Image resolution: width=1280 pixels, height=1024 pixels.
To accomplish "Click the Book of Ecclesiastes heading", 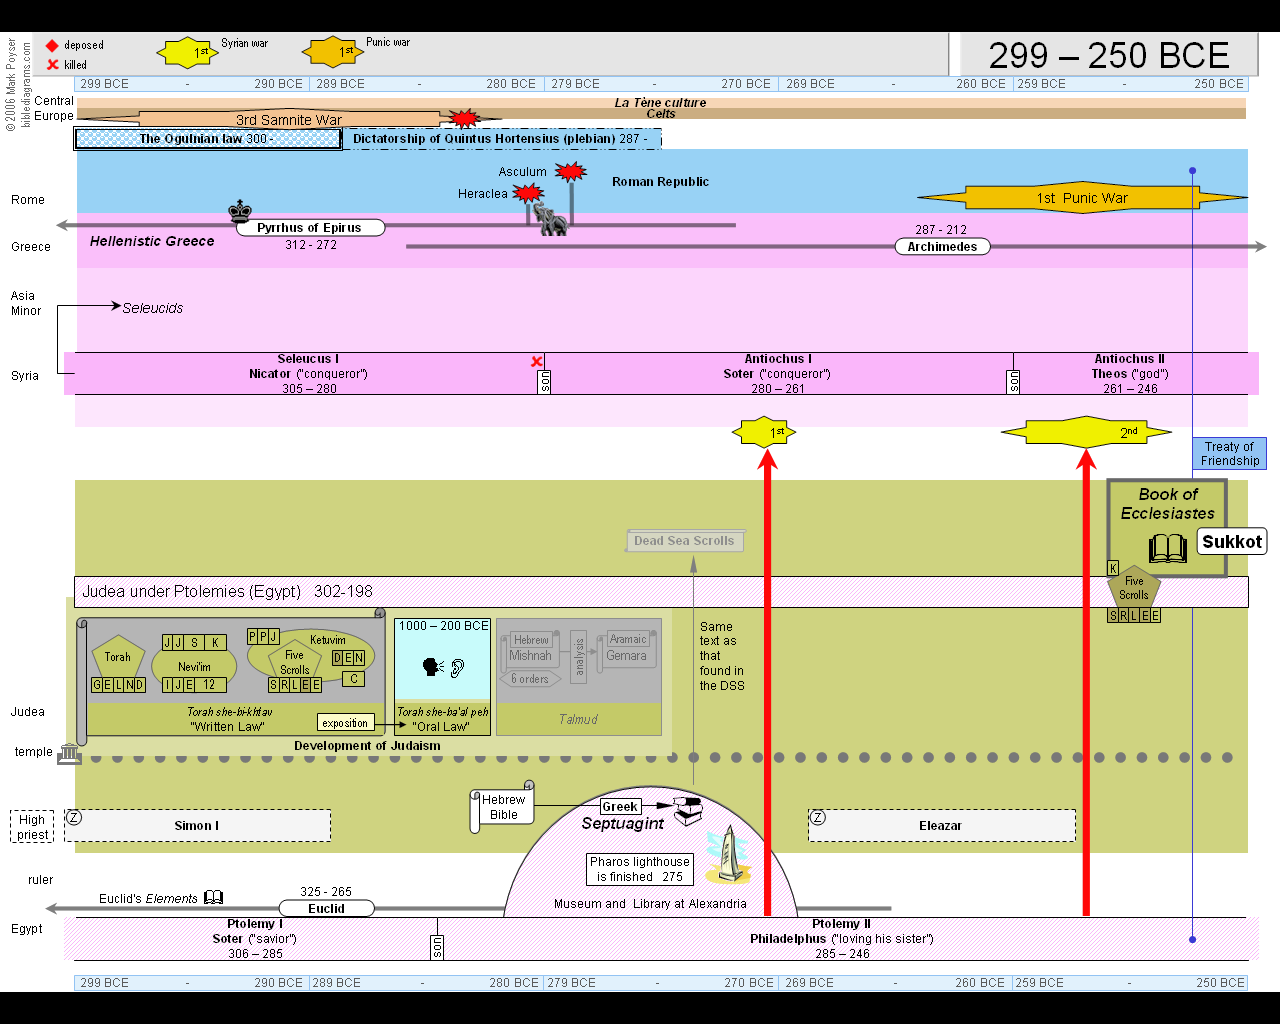I will click(1167, 504).
